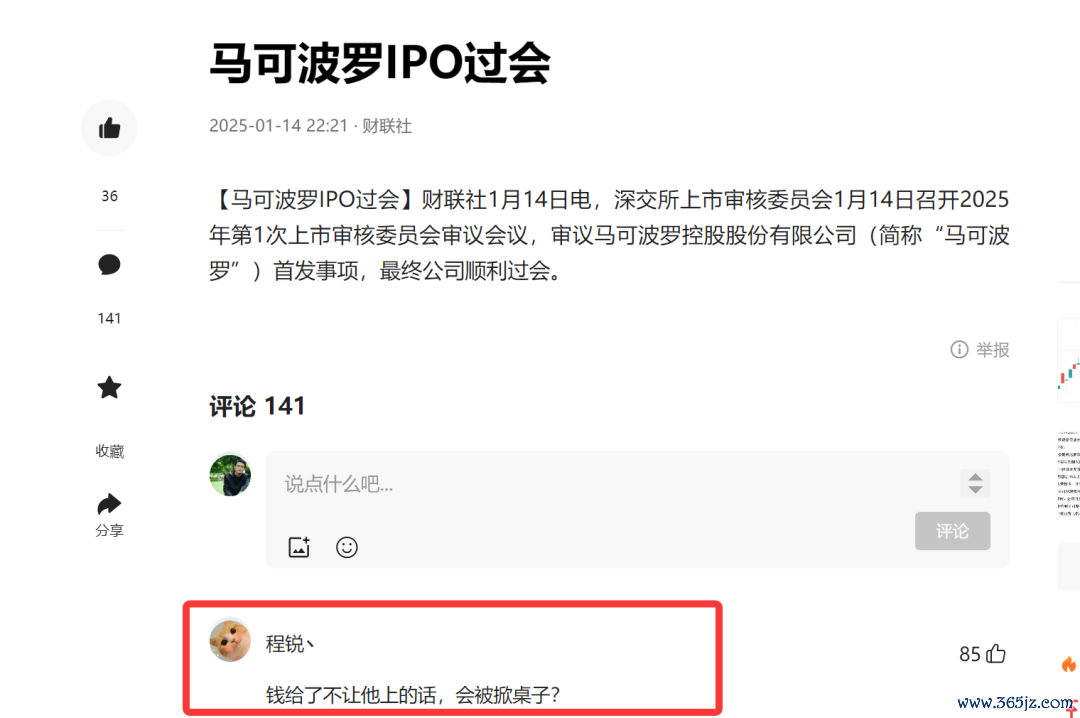Open comments via speech bubble icon
Screen dimensions: 1080x718
click(110, 265)
